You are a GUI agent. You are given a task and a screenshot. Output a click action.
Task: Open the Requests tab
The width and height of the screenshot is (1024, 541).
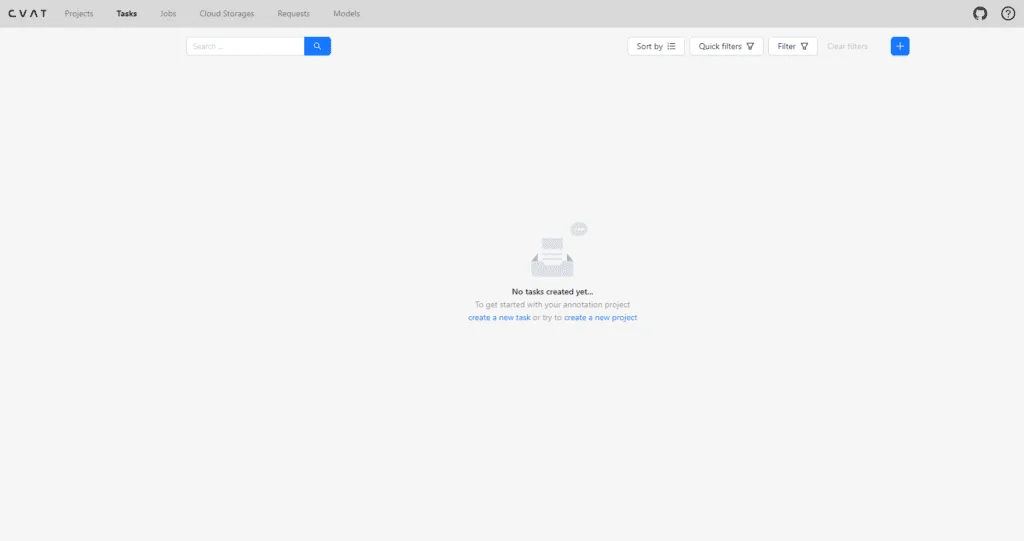tap(293, 14)
